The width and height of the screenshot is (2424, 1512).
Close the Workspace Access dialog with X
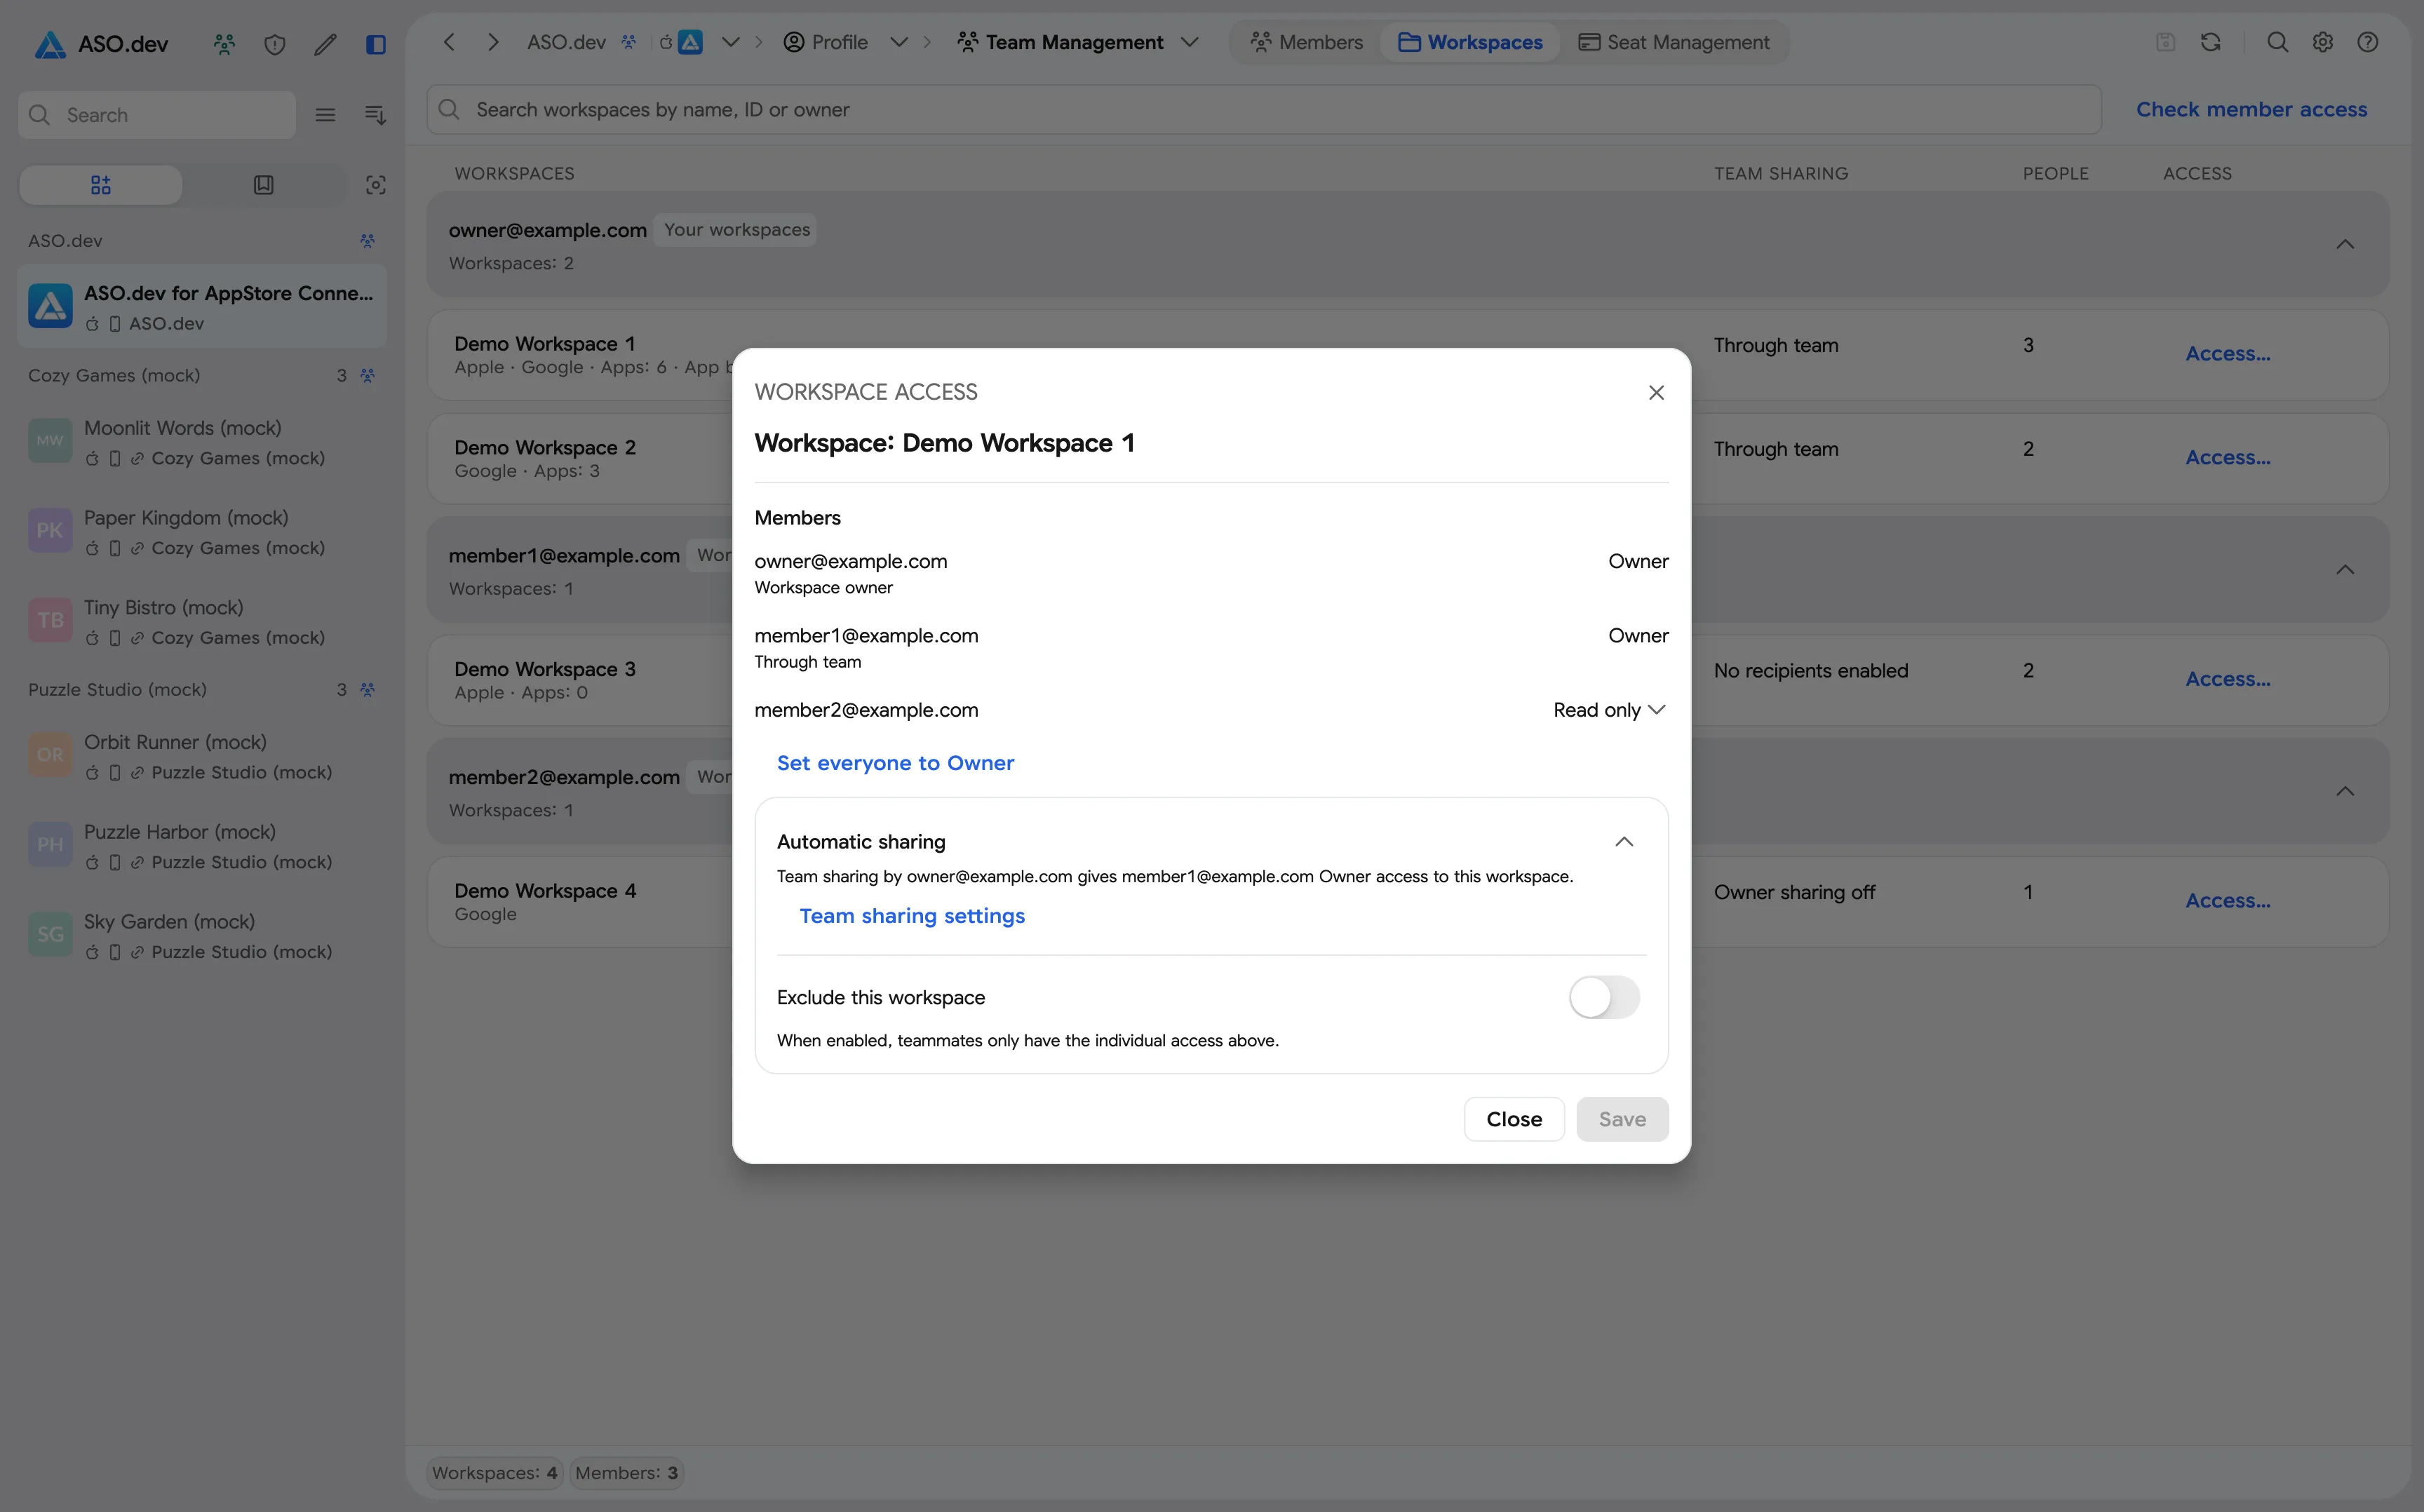coord(1657,393)
